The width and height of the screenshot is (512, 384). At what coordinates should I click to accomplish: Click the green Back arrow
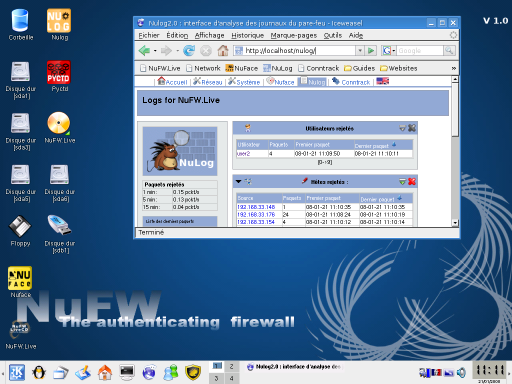pos(144,51)
